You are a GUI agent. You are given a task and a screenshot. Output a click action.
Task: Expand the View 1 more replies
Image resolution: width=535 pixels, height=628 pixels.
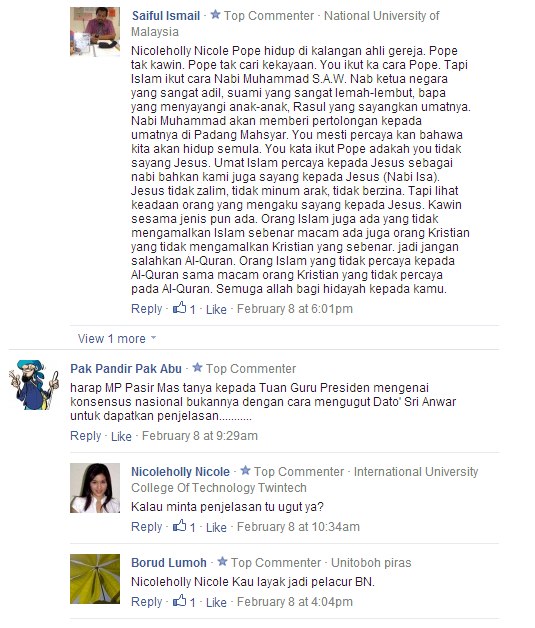pos(111,338)
